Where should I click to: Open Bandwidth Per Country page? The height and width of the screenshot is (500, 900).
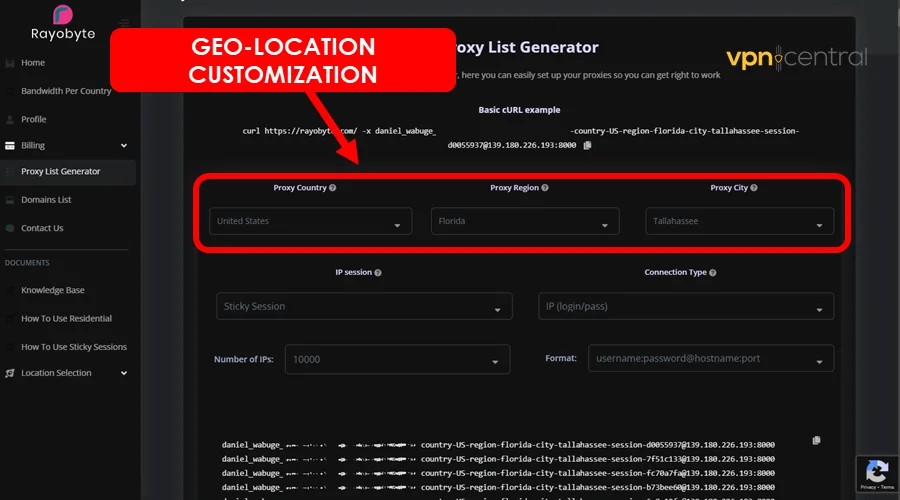(66, 91)
